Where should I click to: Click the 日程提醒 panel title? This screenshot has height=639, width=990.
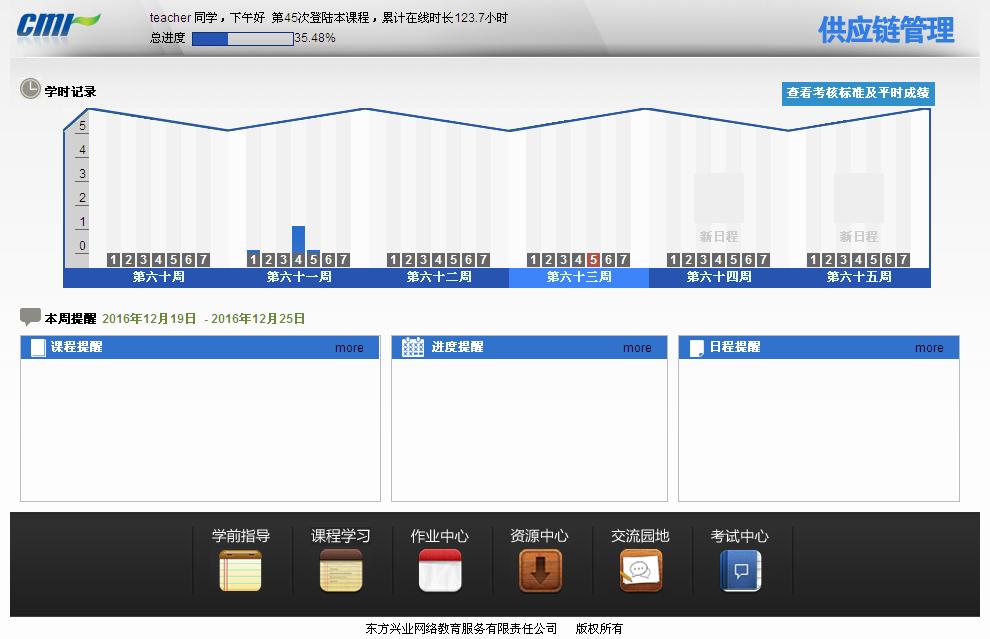pos(735,347)
